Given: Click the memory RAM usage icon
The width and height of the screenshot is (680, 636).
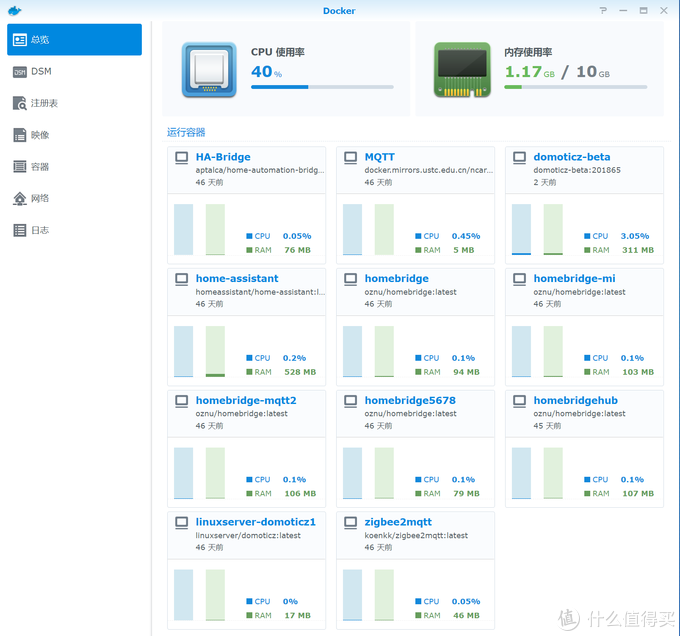Looking at the screenshot, I should click(462, 69).
